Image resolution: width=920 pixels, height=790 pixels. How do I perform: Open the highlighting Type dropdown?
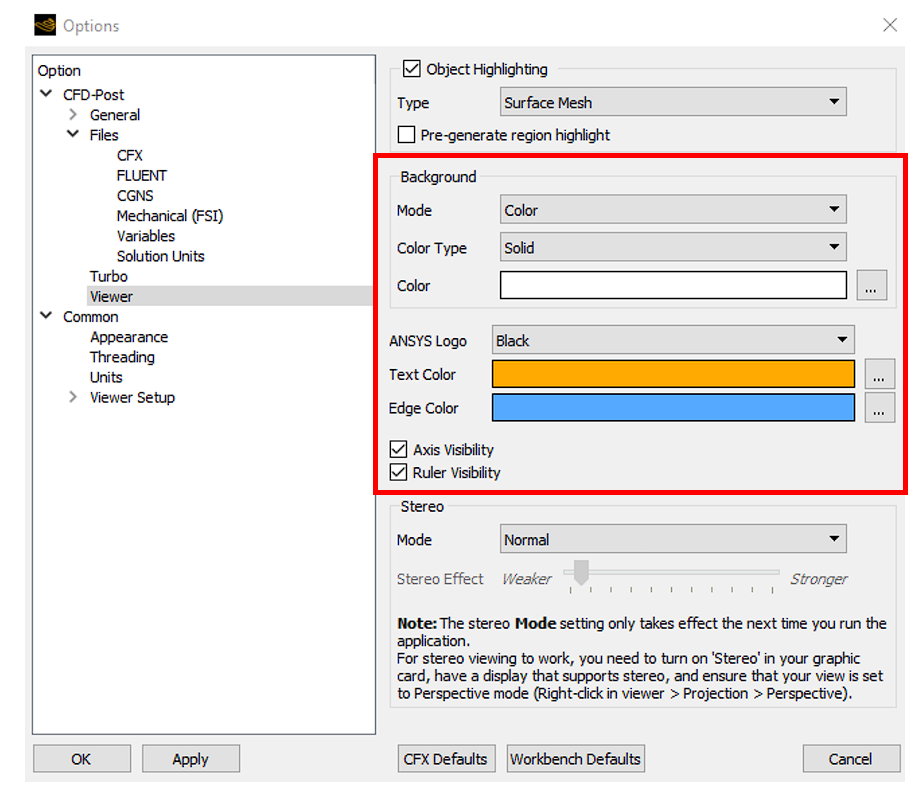point(673,102)
